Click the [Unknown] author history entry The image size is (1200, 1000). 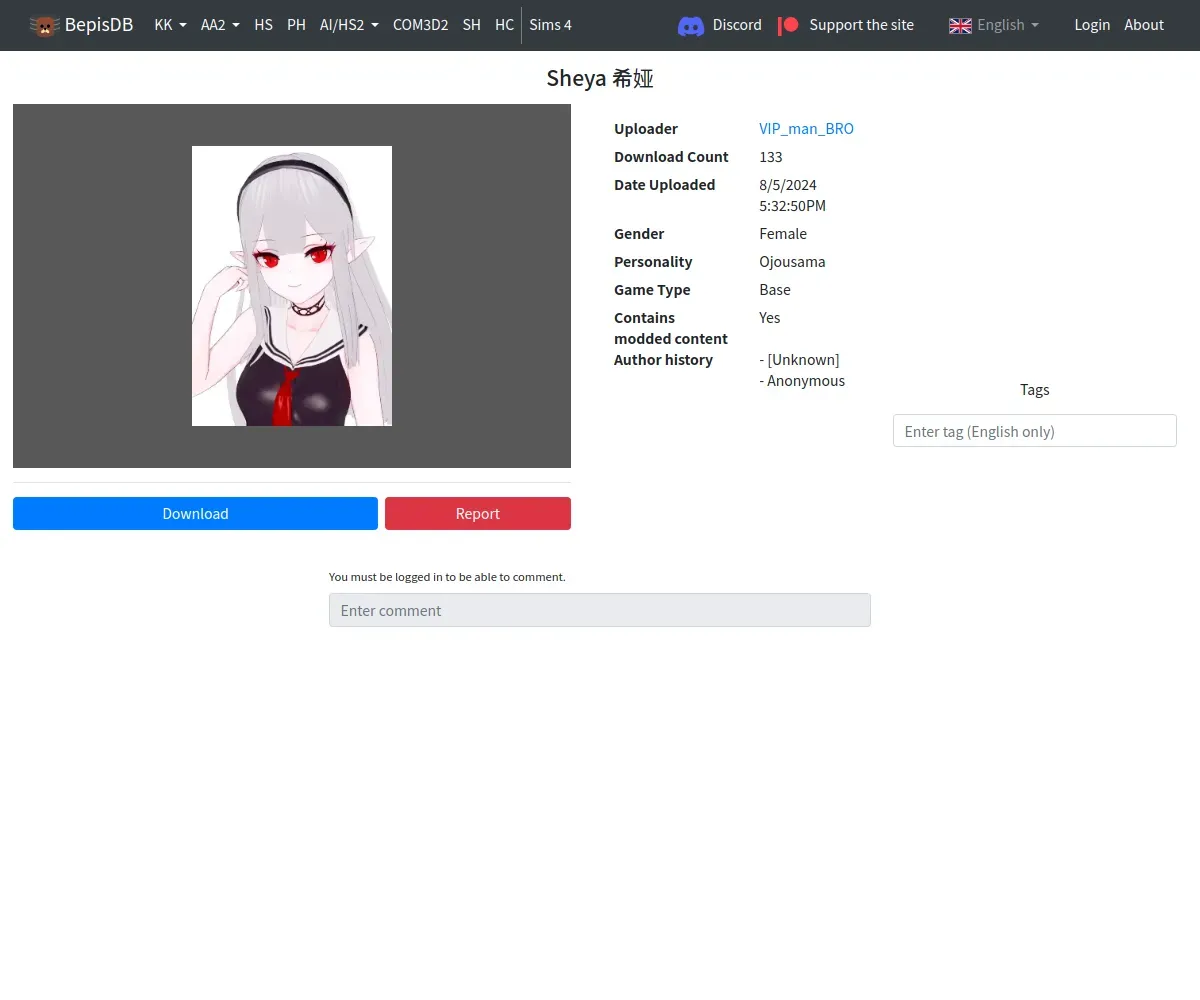coord(799,360)
